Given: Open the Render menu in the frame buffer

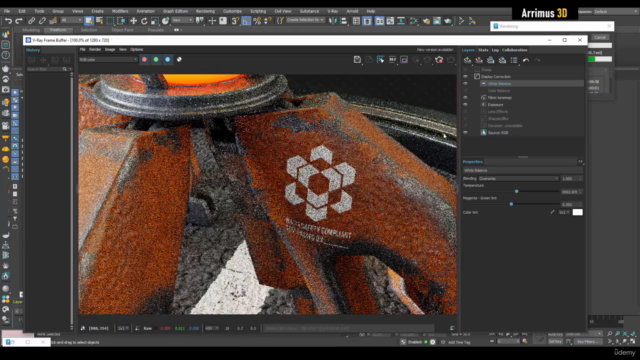Looking at the screenshot, I should tap(95, 49).
